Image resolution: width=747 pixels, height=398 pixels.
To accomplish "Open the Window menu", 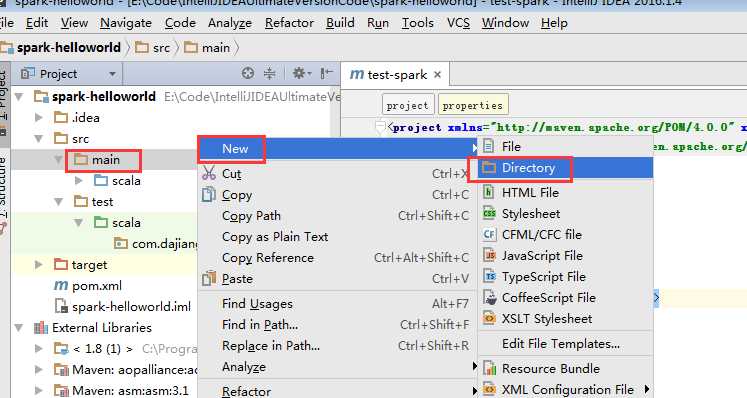I will pos(505,23).
